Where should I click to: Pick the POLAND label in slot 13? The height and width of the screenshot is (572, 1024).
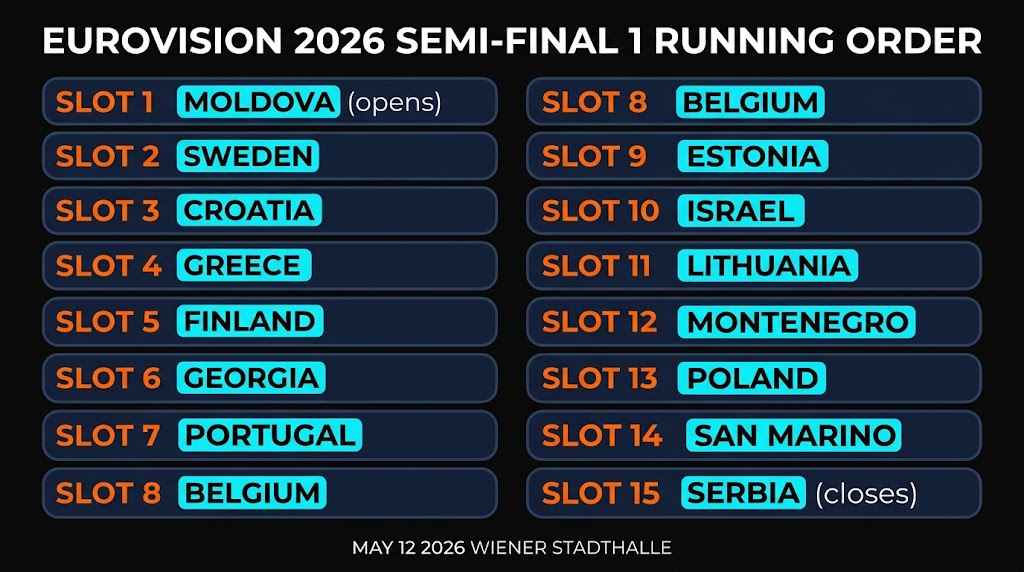(x=752, y=379)
